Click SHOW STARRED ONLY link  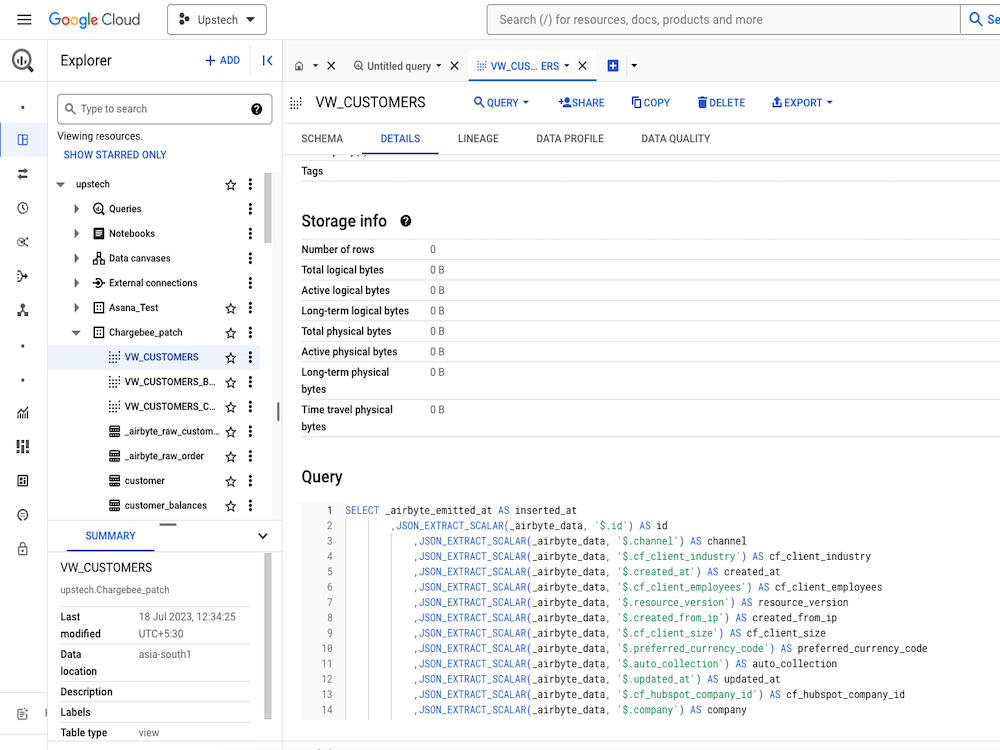coord(115,155)
